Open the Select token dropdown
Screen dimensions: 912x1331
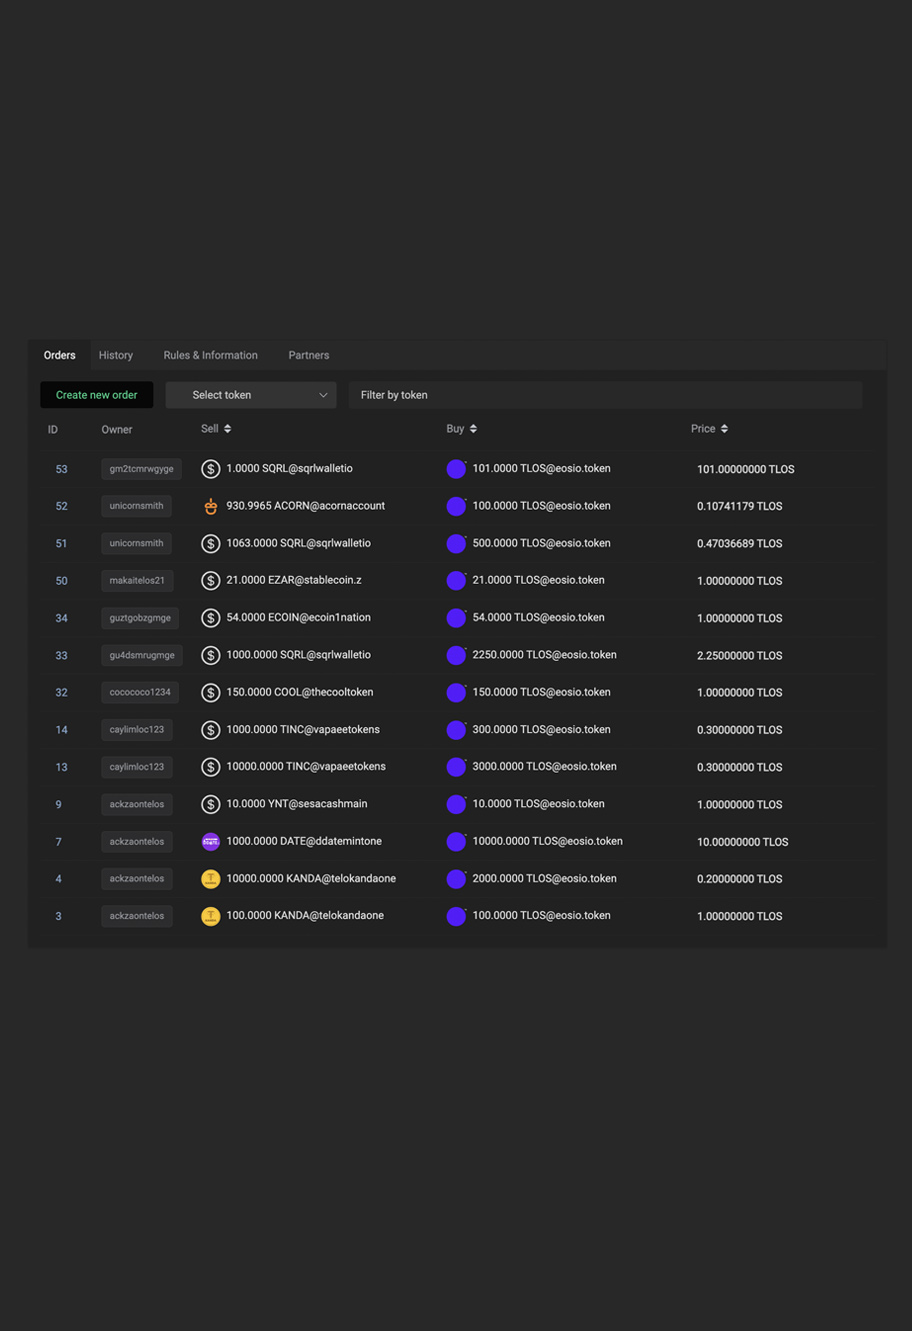coord(250,394)
